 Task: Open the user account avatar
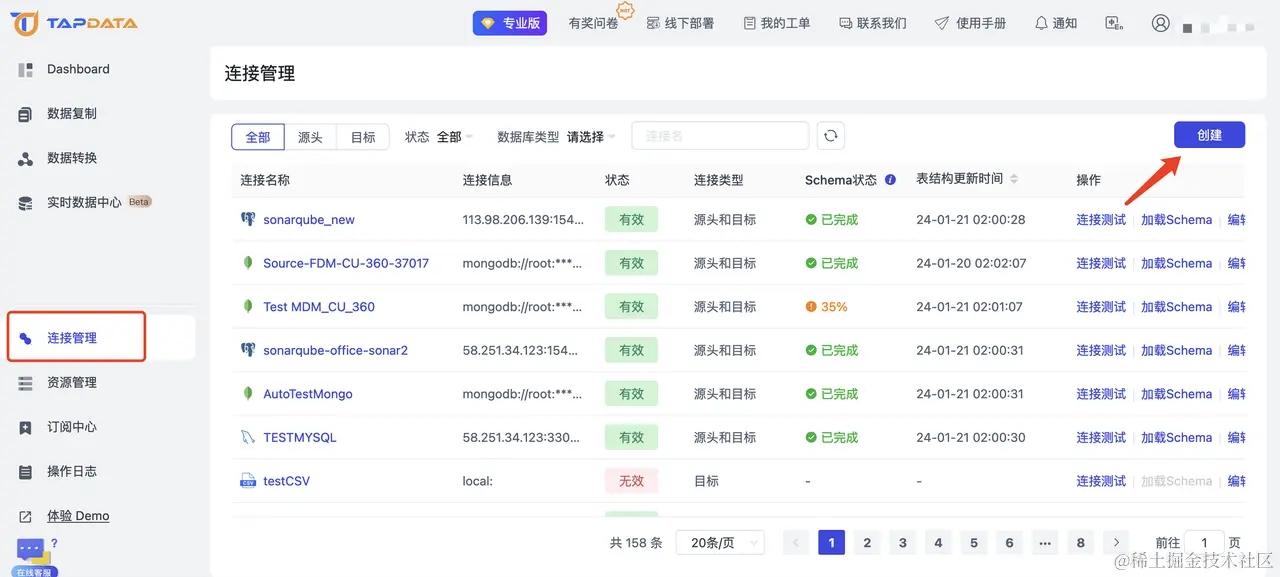(x=1160, y=23)
